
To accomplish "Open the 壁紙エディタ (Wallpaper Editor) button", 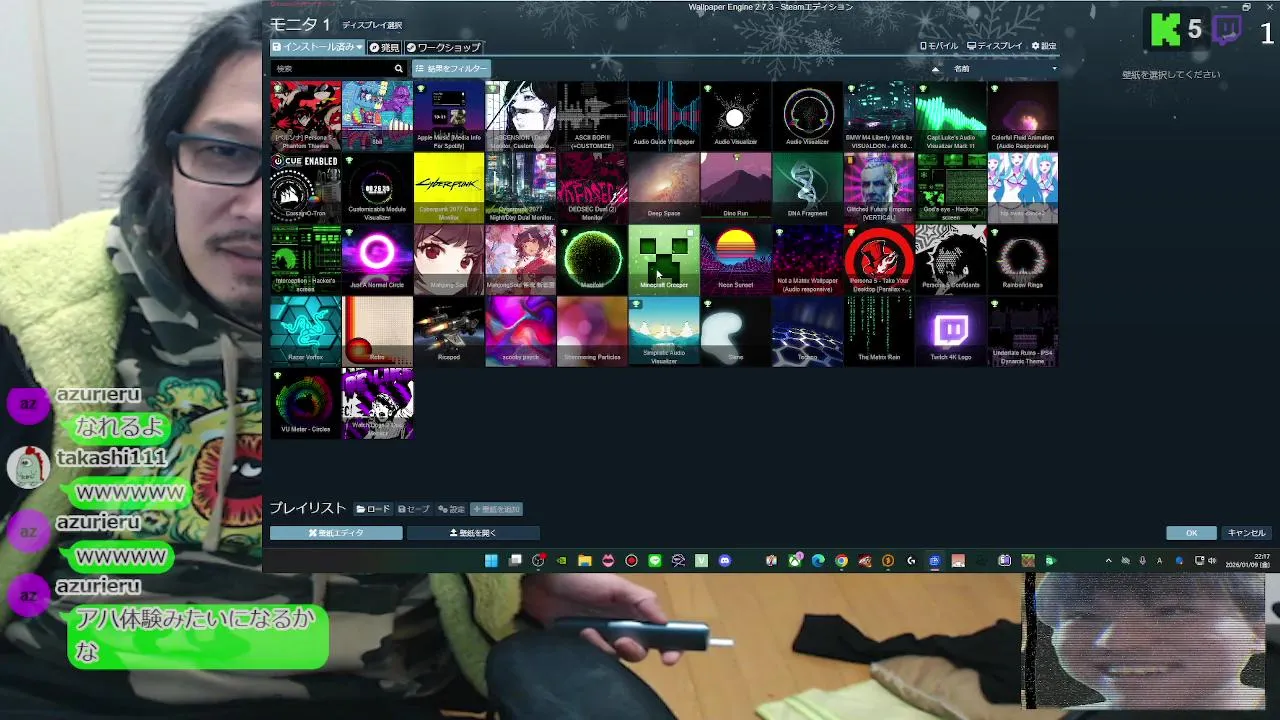I will [336, 533].
